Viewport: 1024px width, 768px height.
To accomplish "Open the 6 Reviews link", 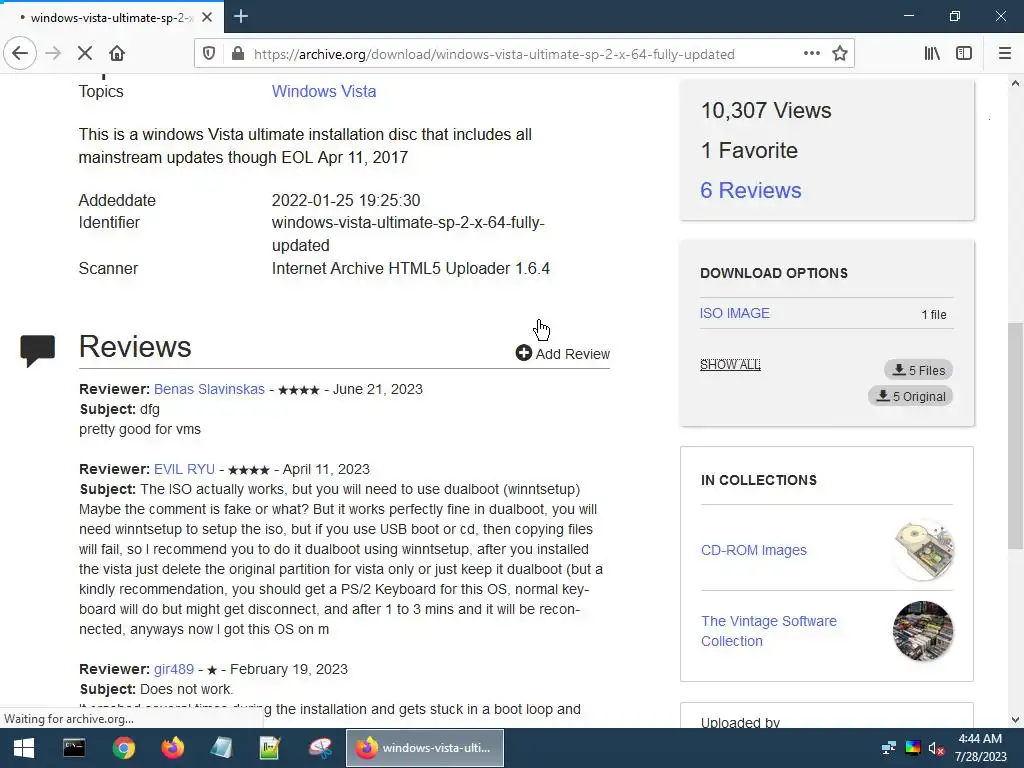I will point(750,190).
